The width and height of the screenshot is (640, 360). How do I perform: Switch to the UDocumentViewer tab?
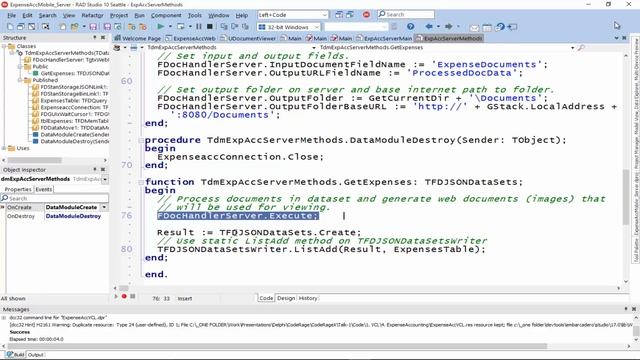point(248,38)
